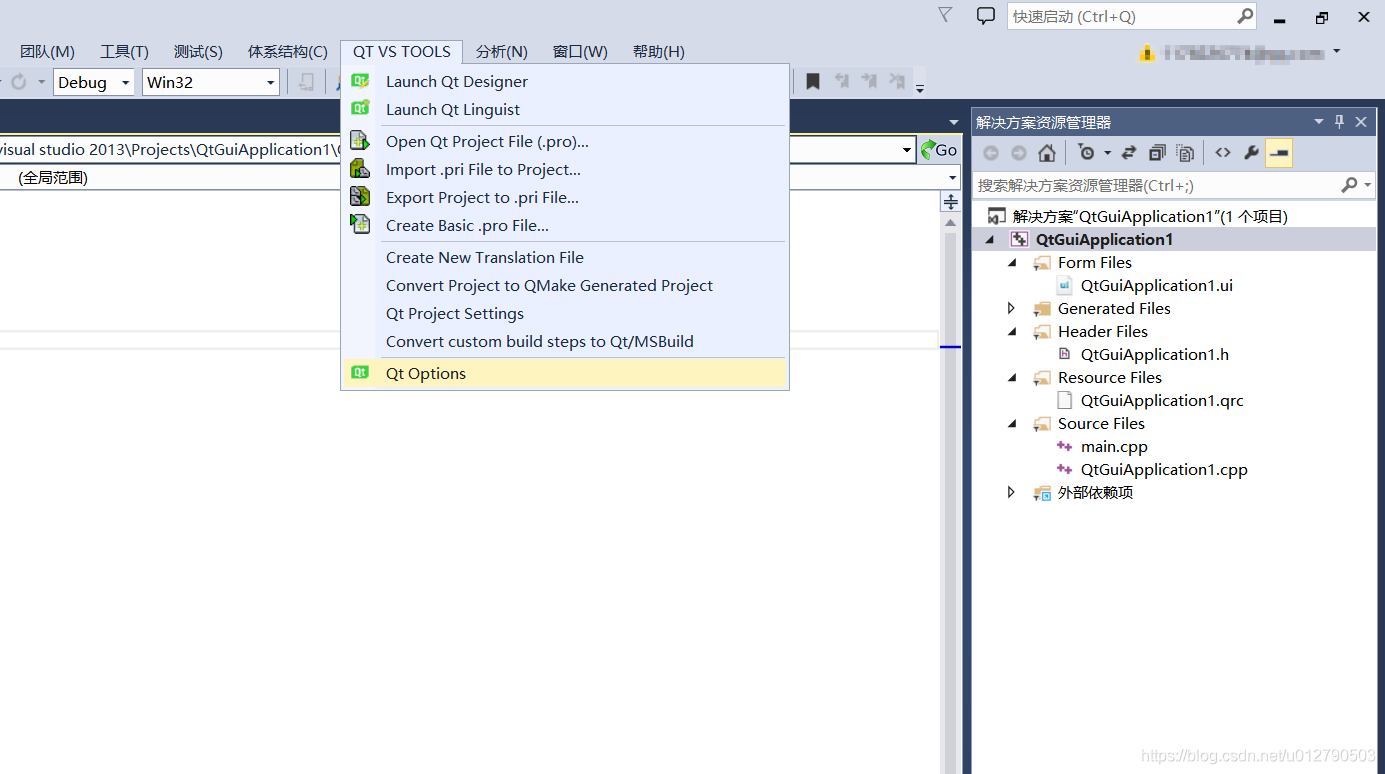Choose Convert custom build steps to Qt/MSBuild
This screenshot has height=774, width=1385.
click(565, 342)
